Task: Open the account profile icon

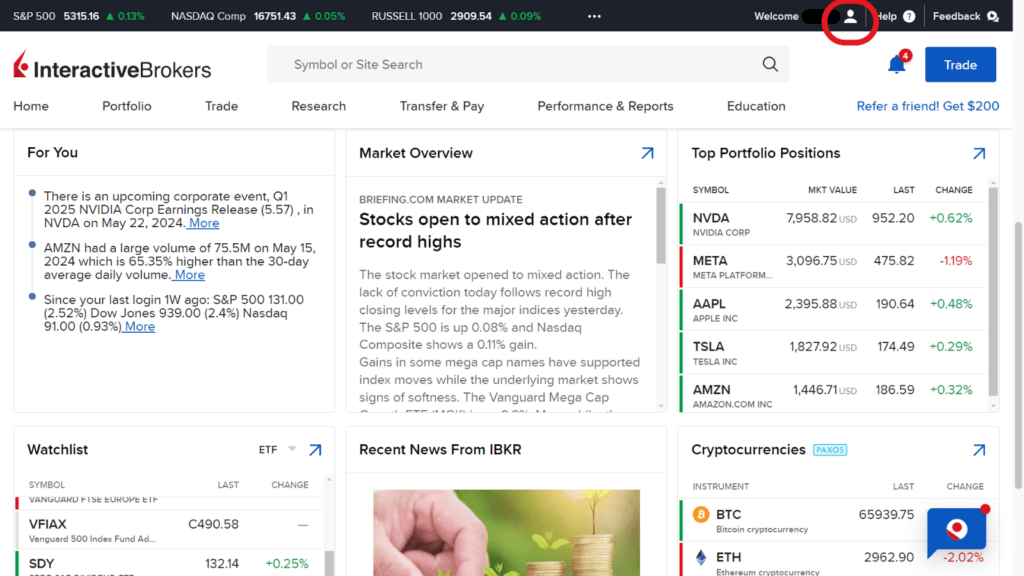Action: (849, 16)
